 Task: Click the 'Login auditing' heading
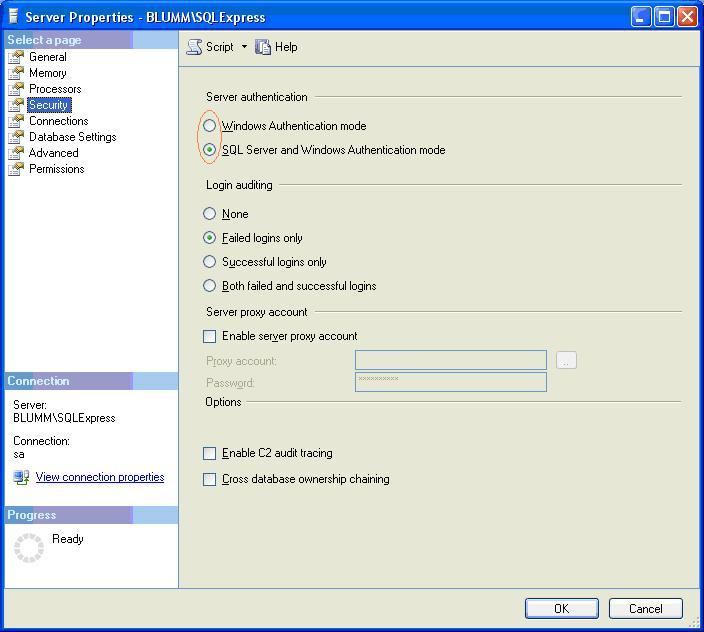coord(239,185)
